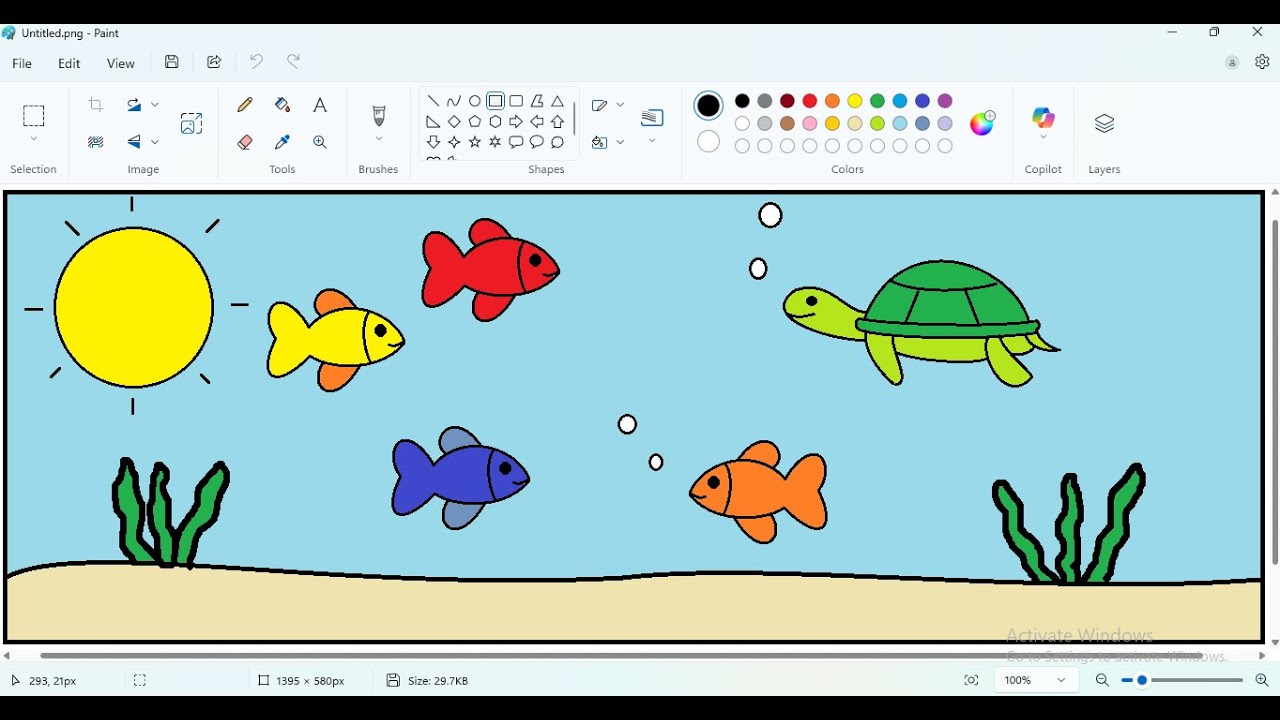Select the Color picker eyedropper tool
This screenshot has width=1280, height=720.
(283, 143)
